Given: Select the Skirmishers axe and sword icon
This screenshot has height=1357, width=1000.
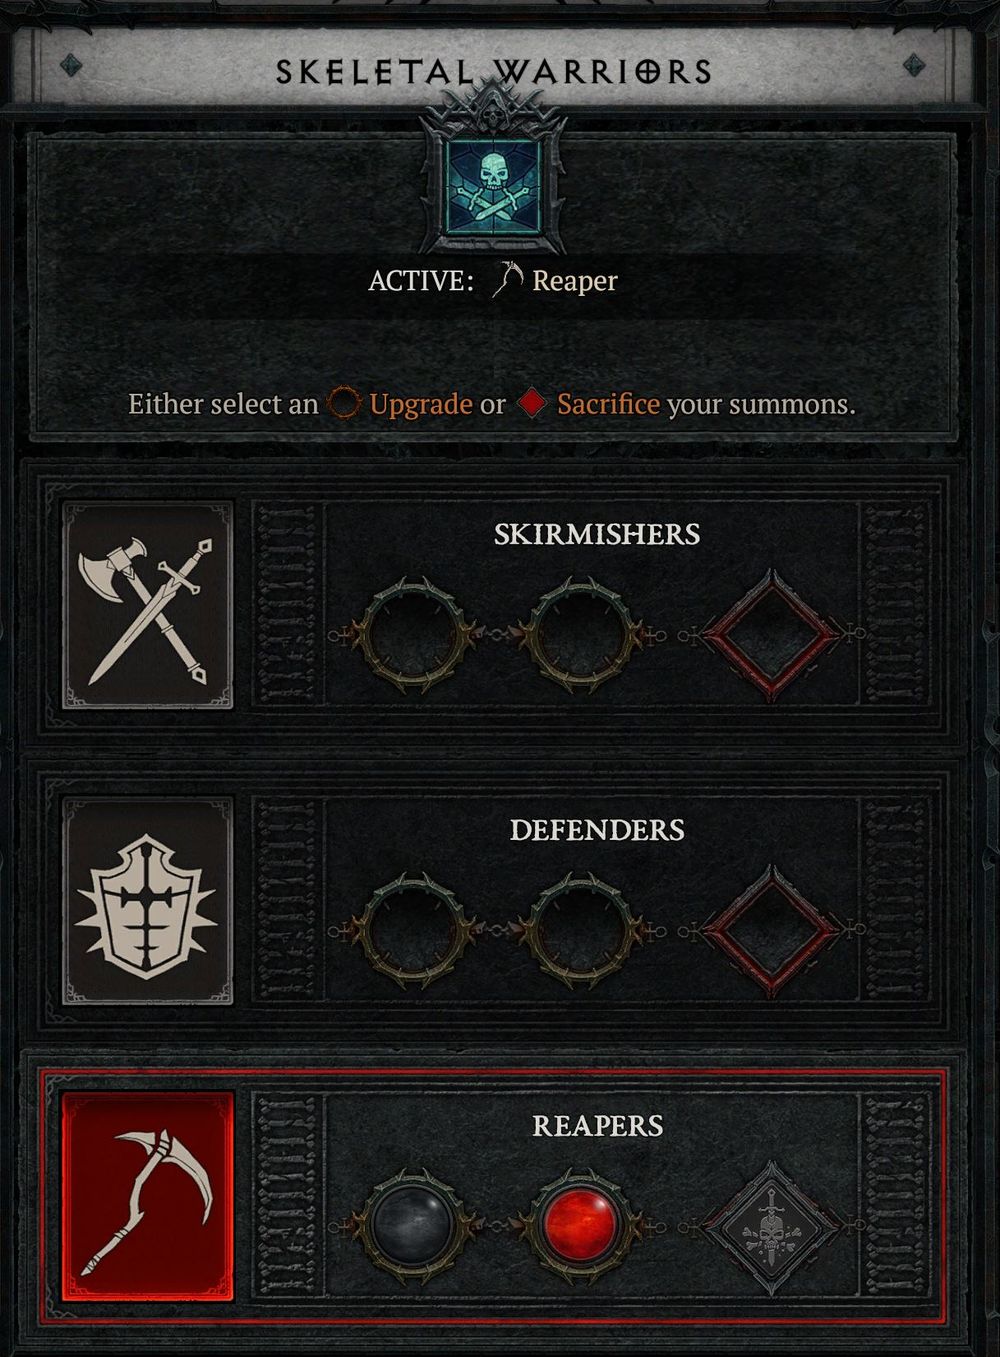Looking at the screenshot, I should [x=147, y=606].
